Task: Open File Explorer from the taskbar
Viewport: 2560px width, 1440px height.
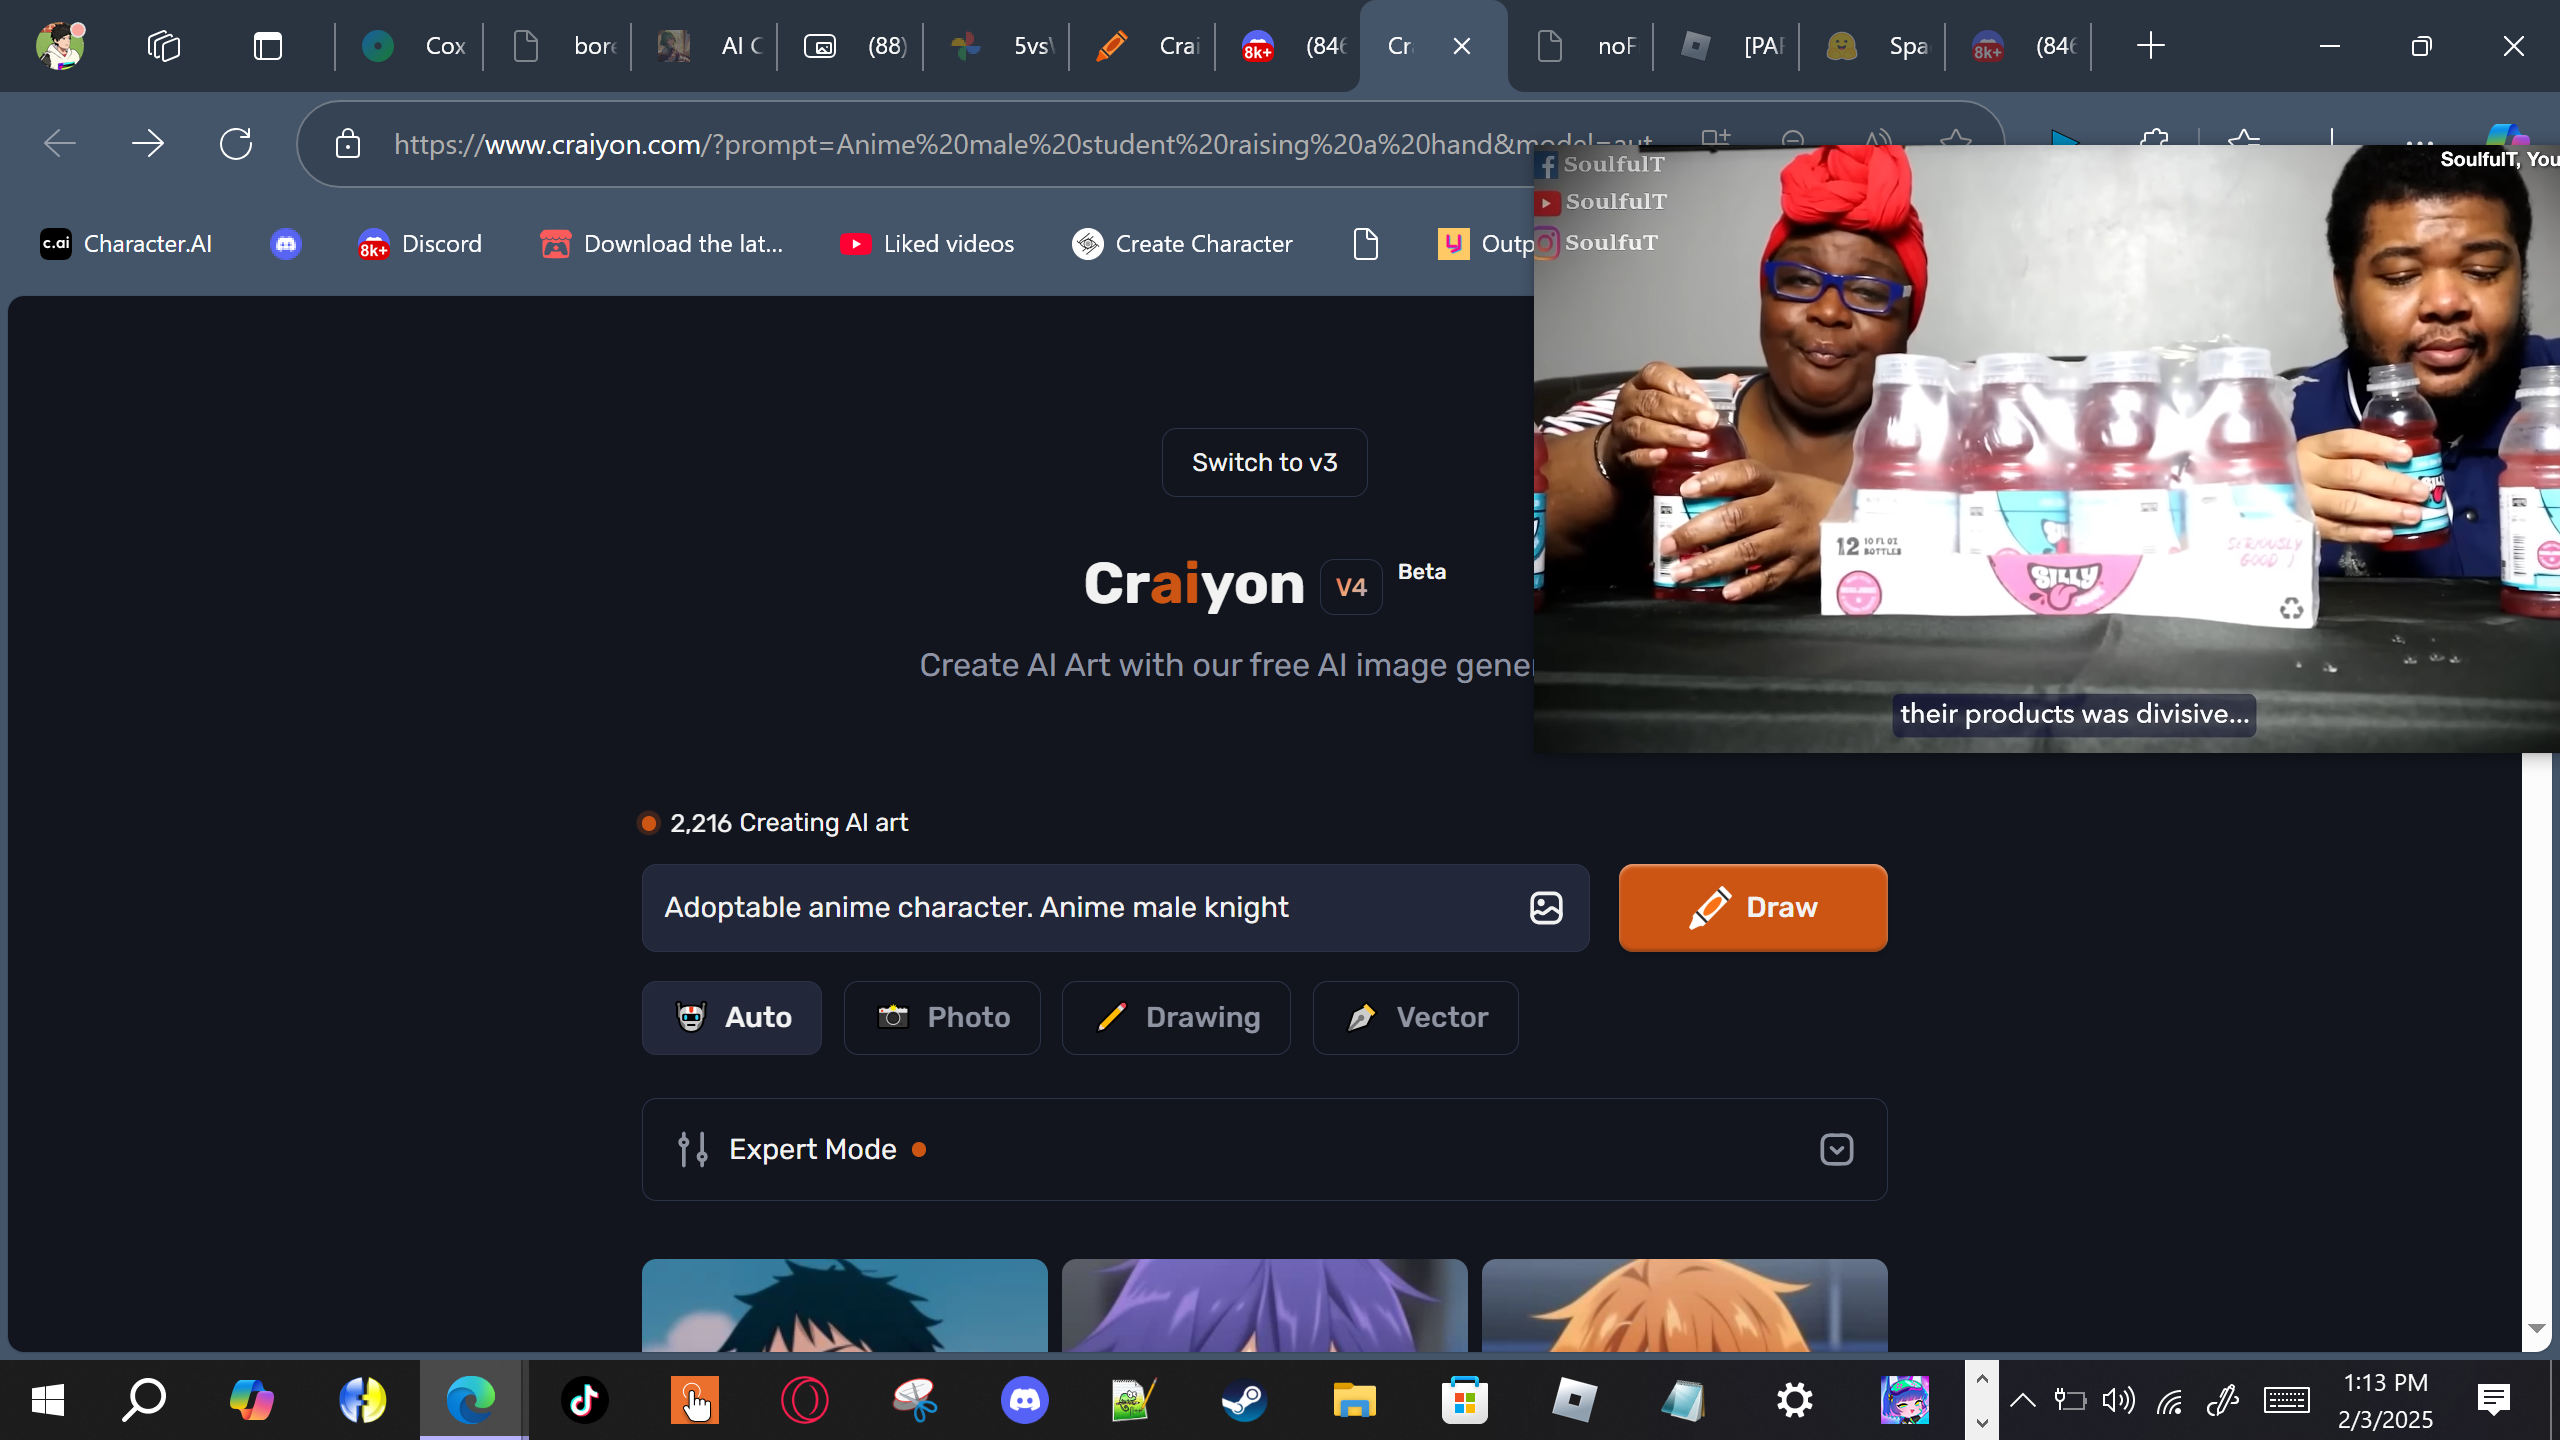Action: [1354, 1400]
